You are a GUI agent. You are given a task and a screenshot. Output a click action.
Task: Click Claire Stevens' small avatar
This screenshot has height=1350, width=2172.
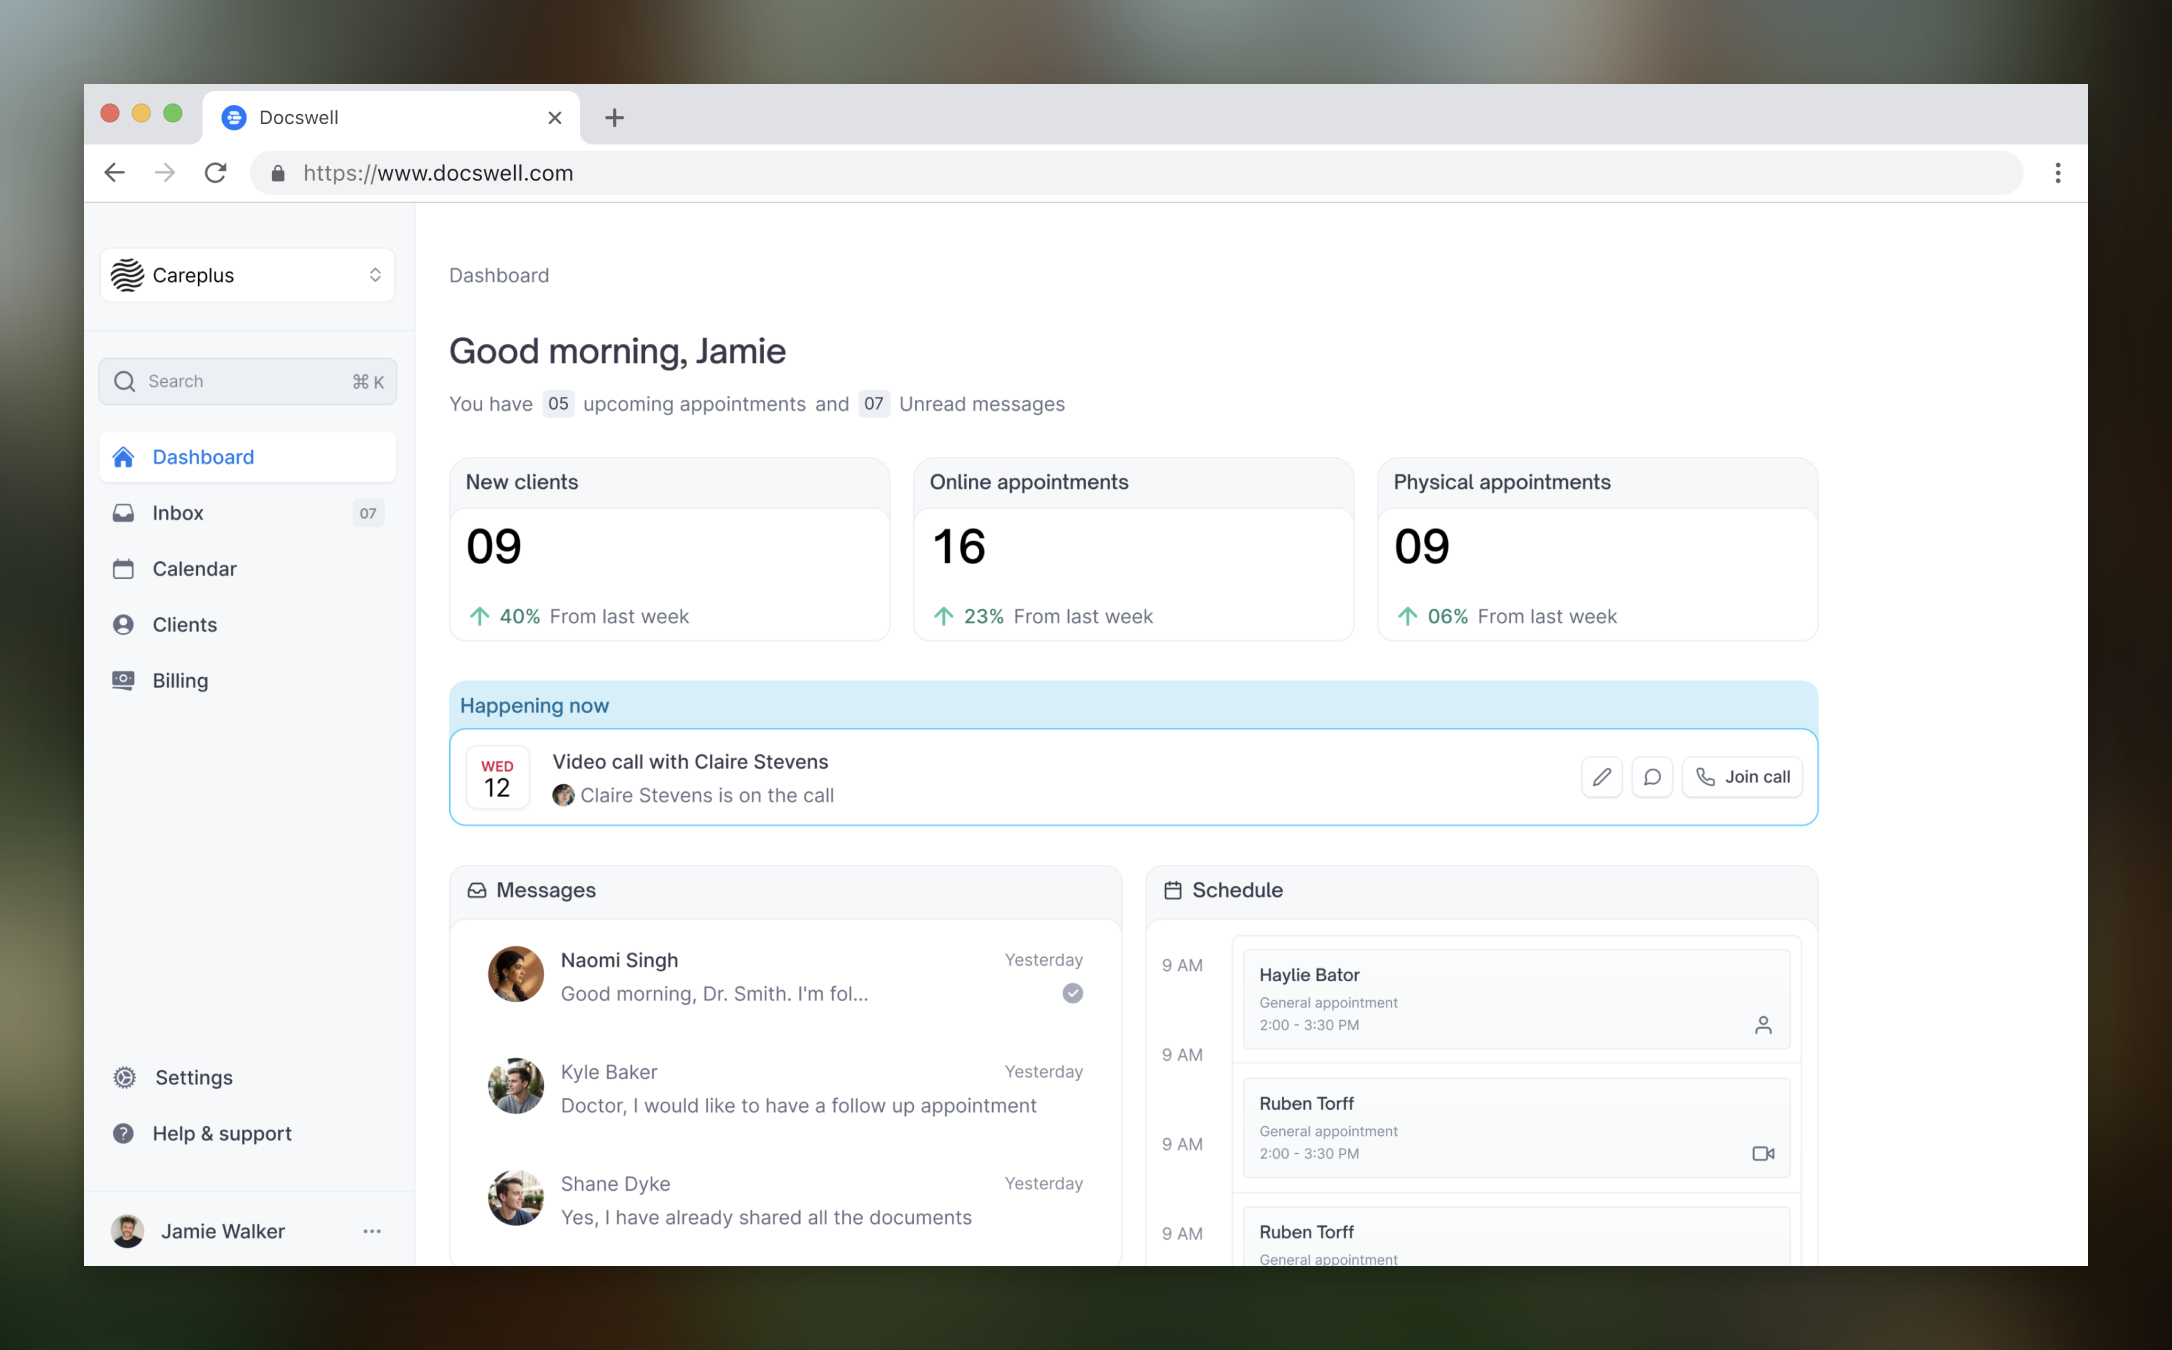[563, 795]
